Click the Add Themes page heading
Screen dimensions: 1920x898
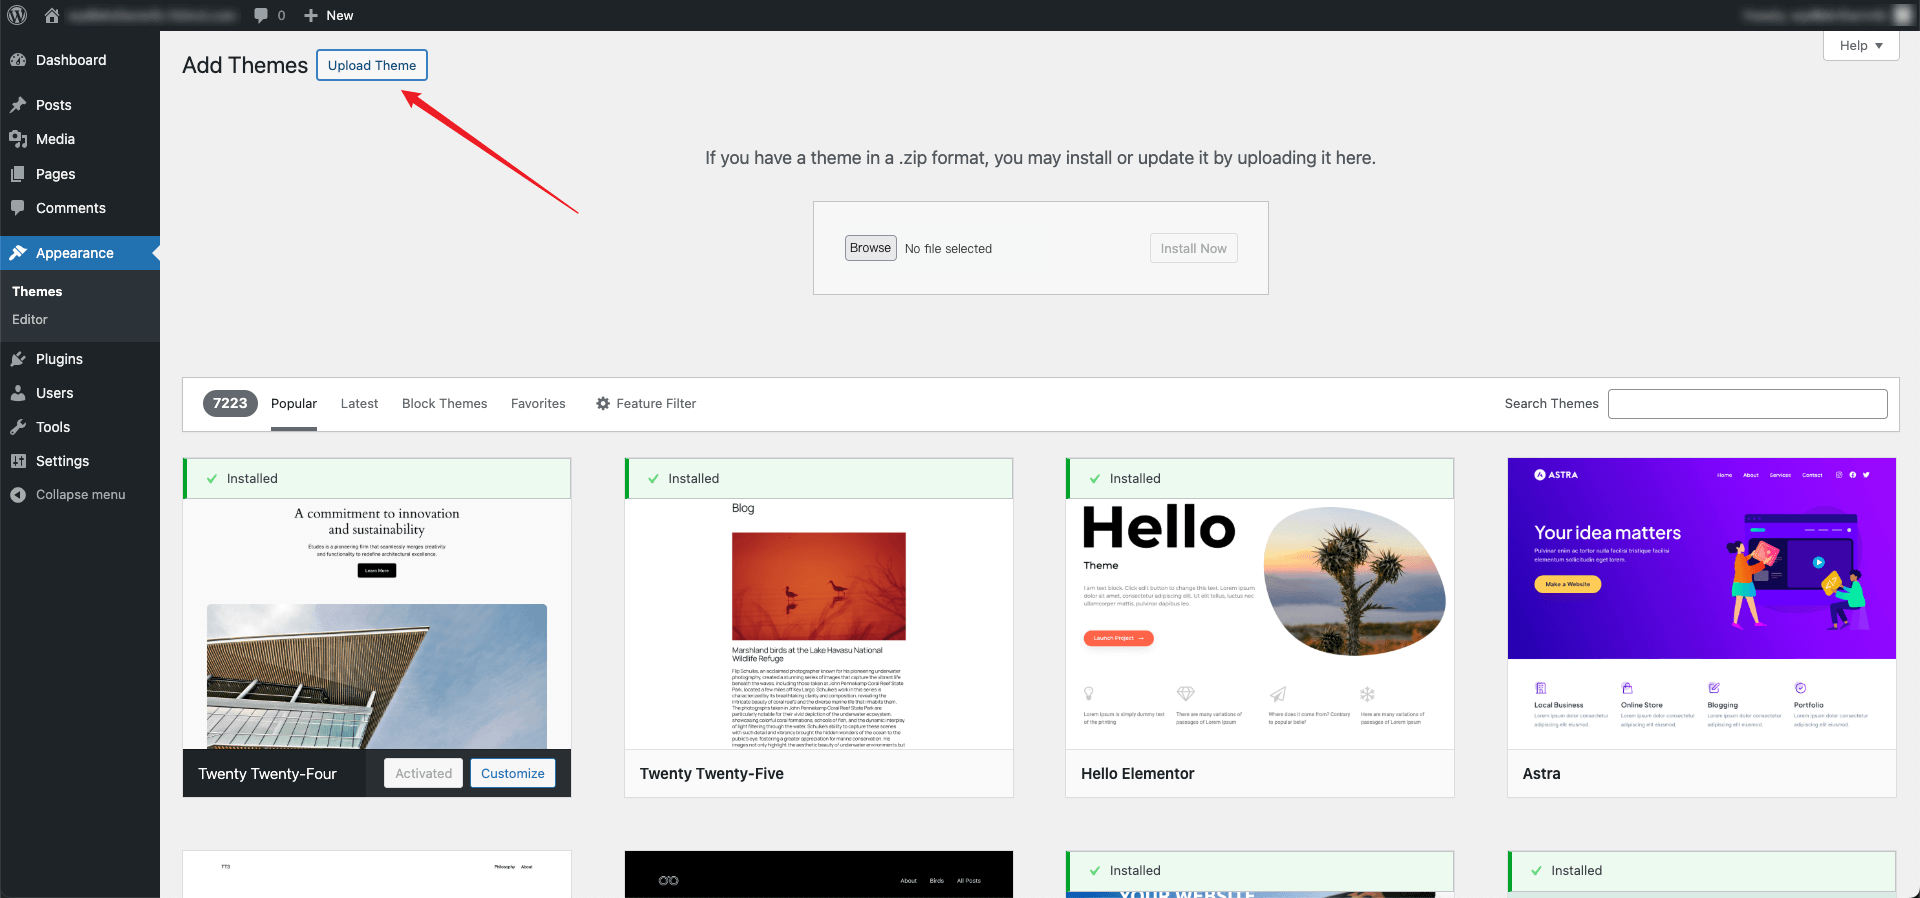245,65
